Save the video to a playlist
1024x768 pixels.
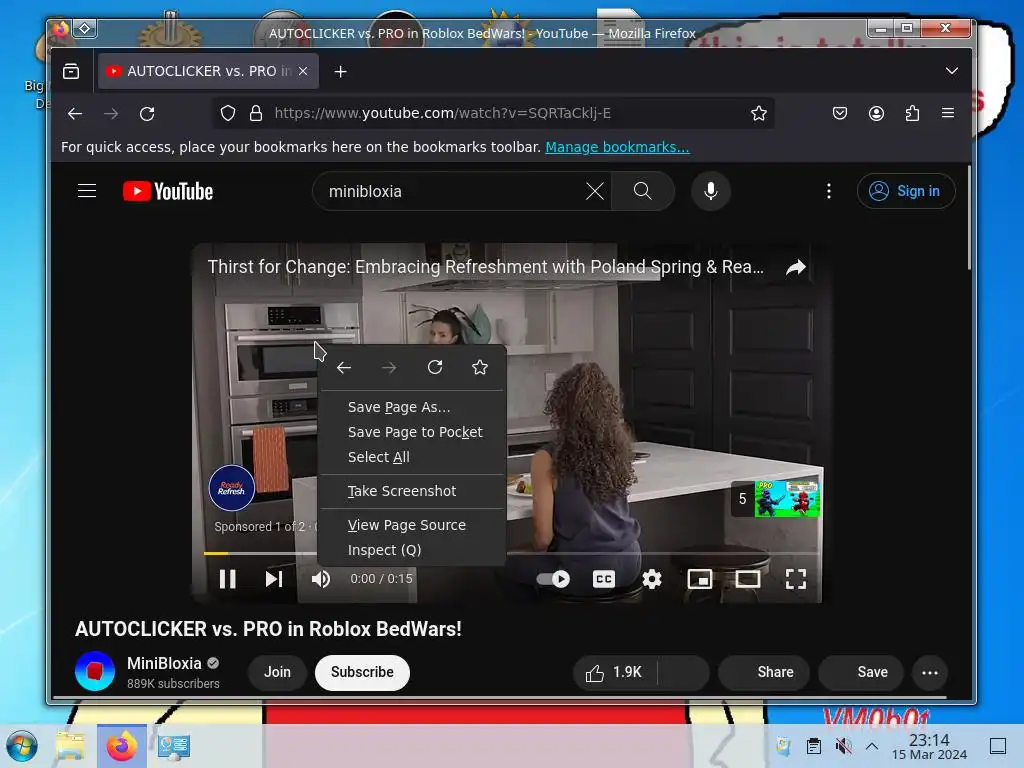(861, 673)
